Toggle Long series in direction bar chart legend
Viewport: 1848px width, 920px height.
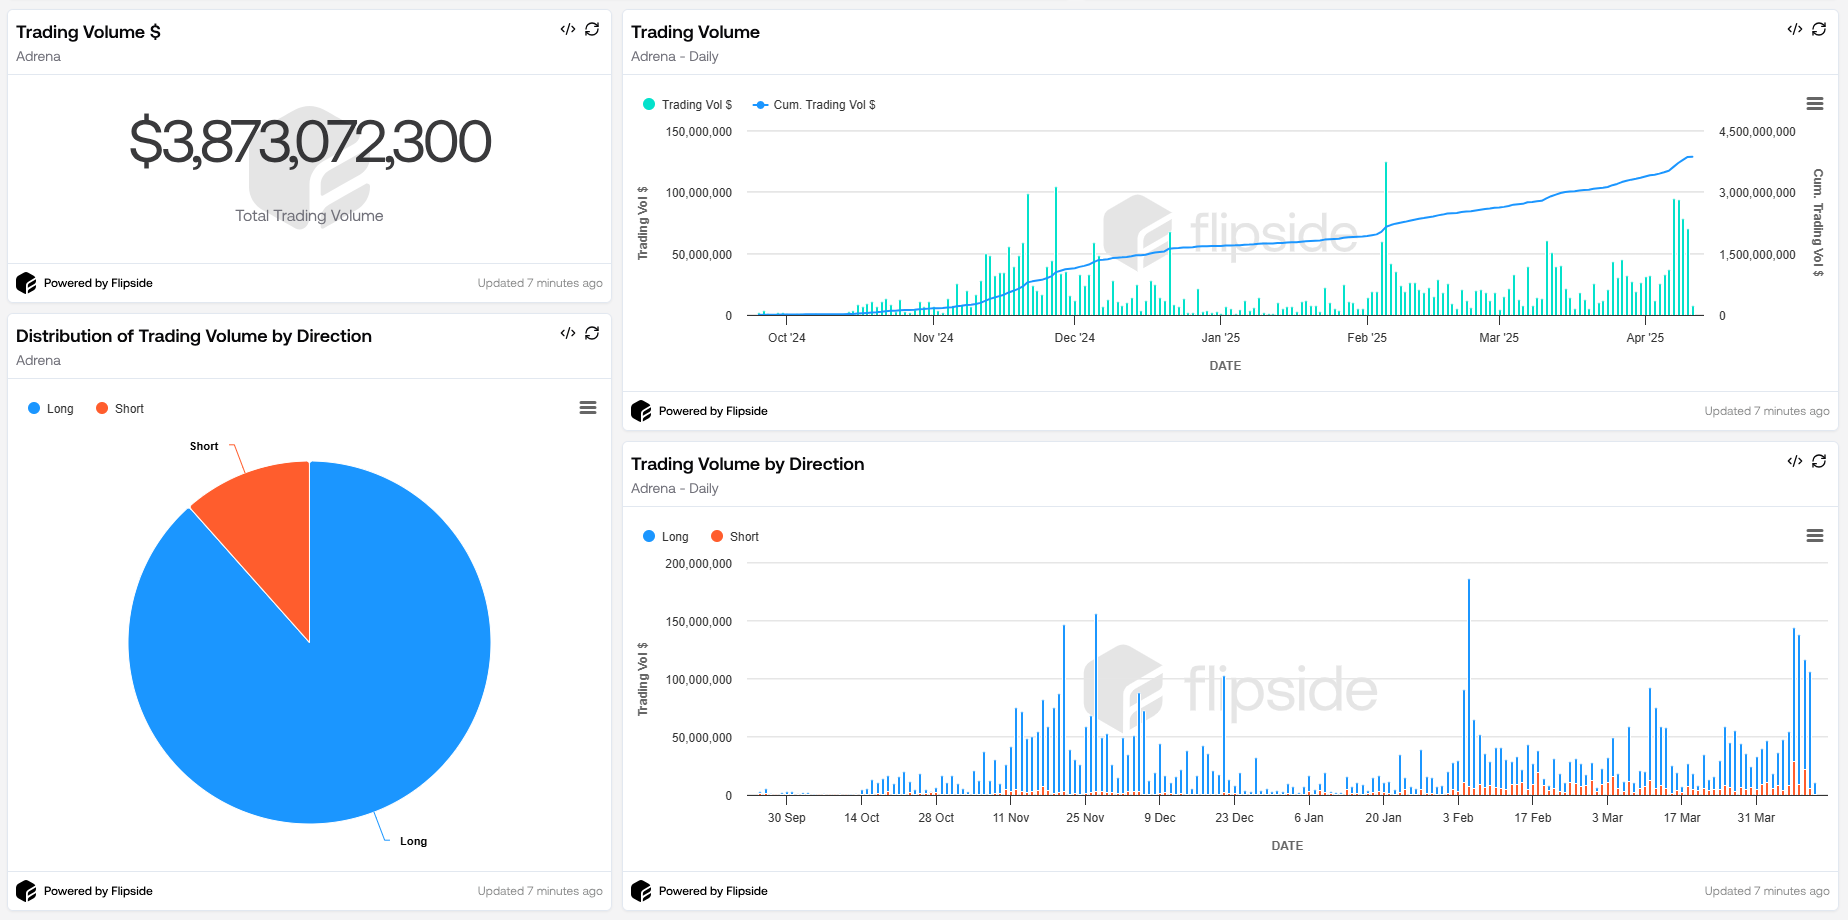coord(666,537)
